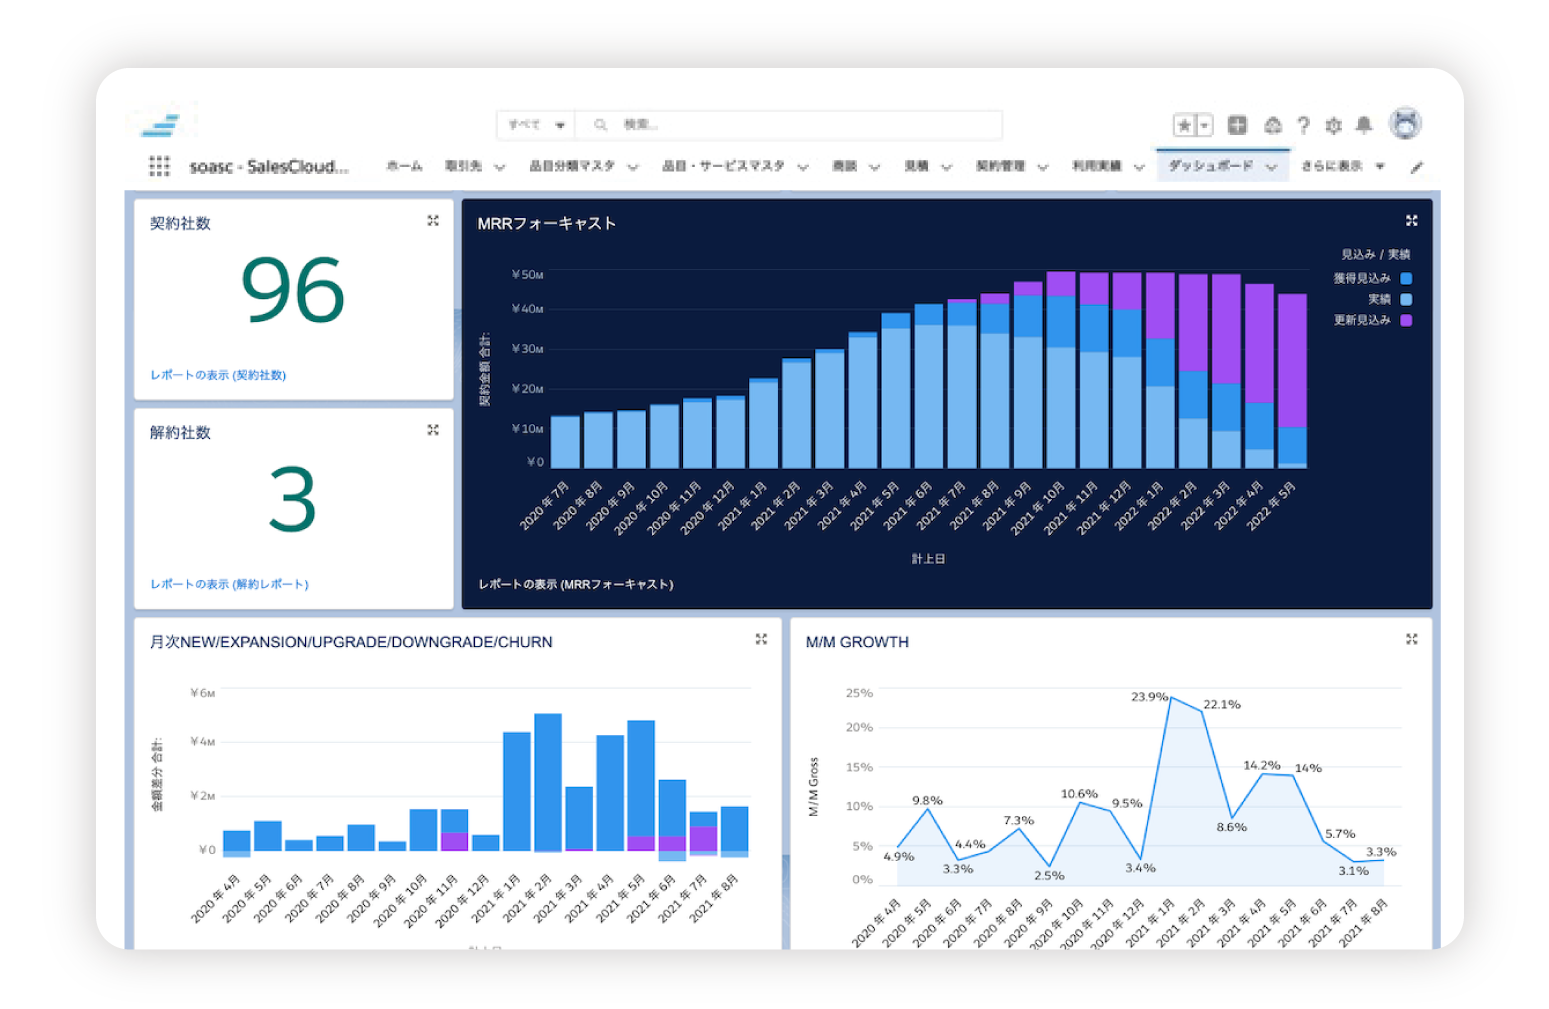Image resolution: width=1549 pixels, height=1009 pixels.
Task: Expand the MRRフォーキャスト chart
Action: pyautogui.click(x=1411, y=221)
